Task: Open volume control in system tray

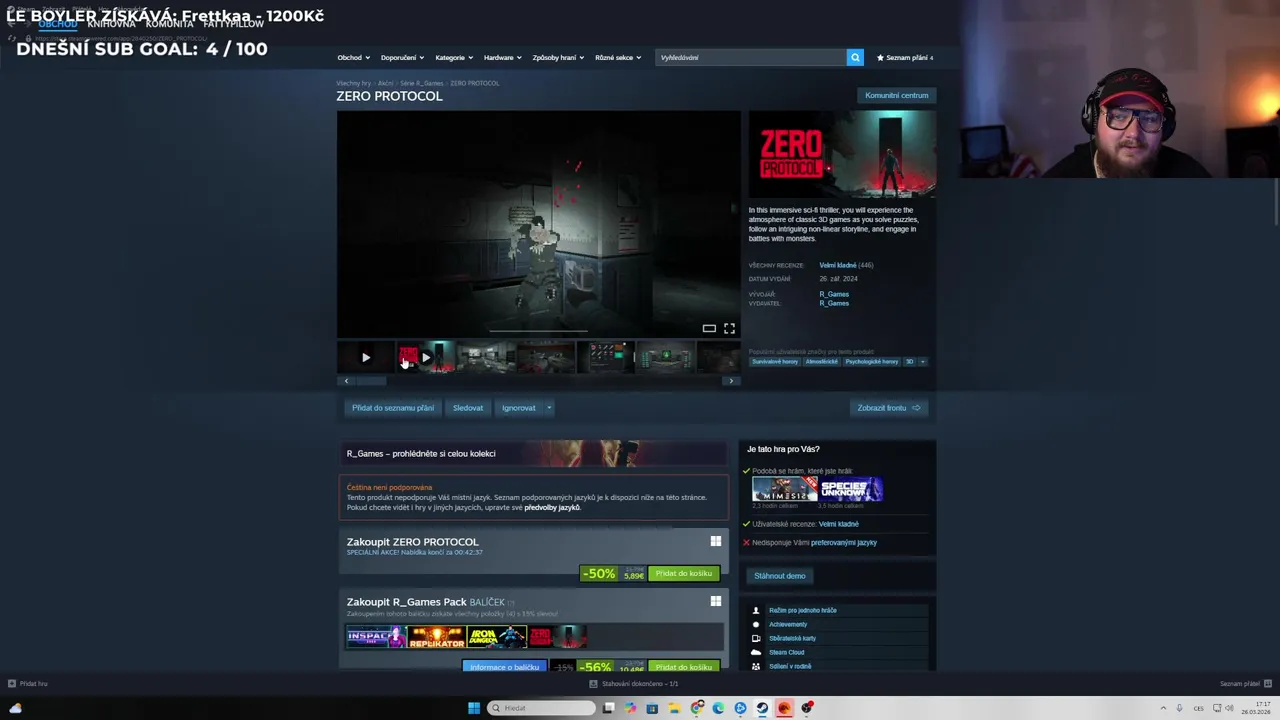Action: click(1230, 708)
